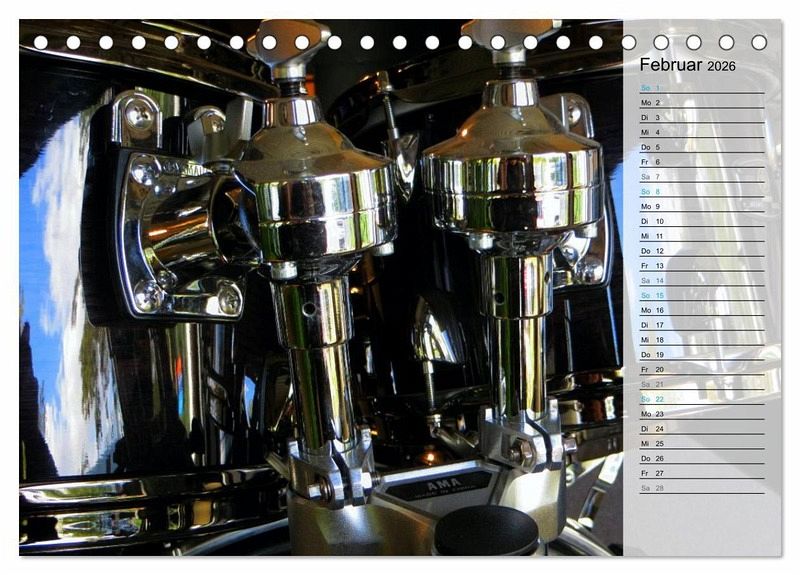Pick Saturday 7 in the date column
Screen dimensions: 800x575
[651, 177]
